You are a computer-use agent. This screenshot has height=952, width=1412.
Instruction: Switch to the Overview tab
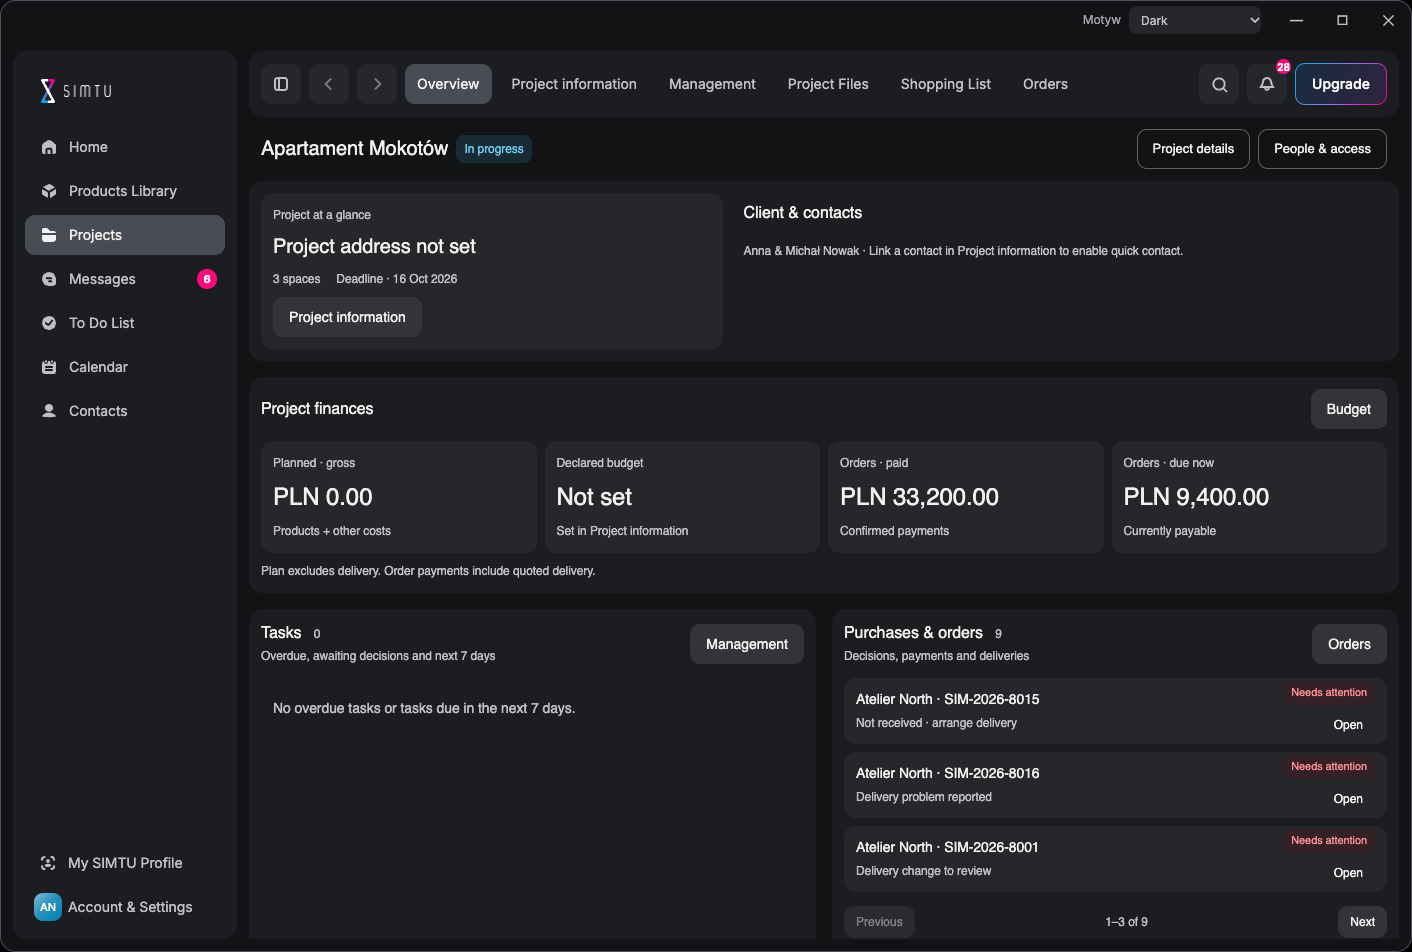point(448,84)
